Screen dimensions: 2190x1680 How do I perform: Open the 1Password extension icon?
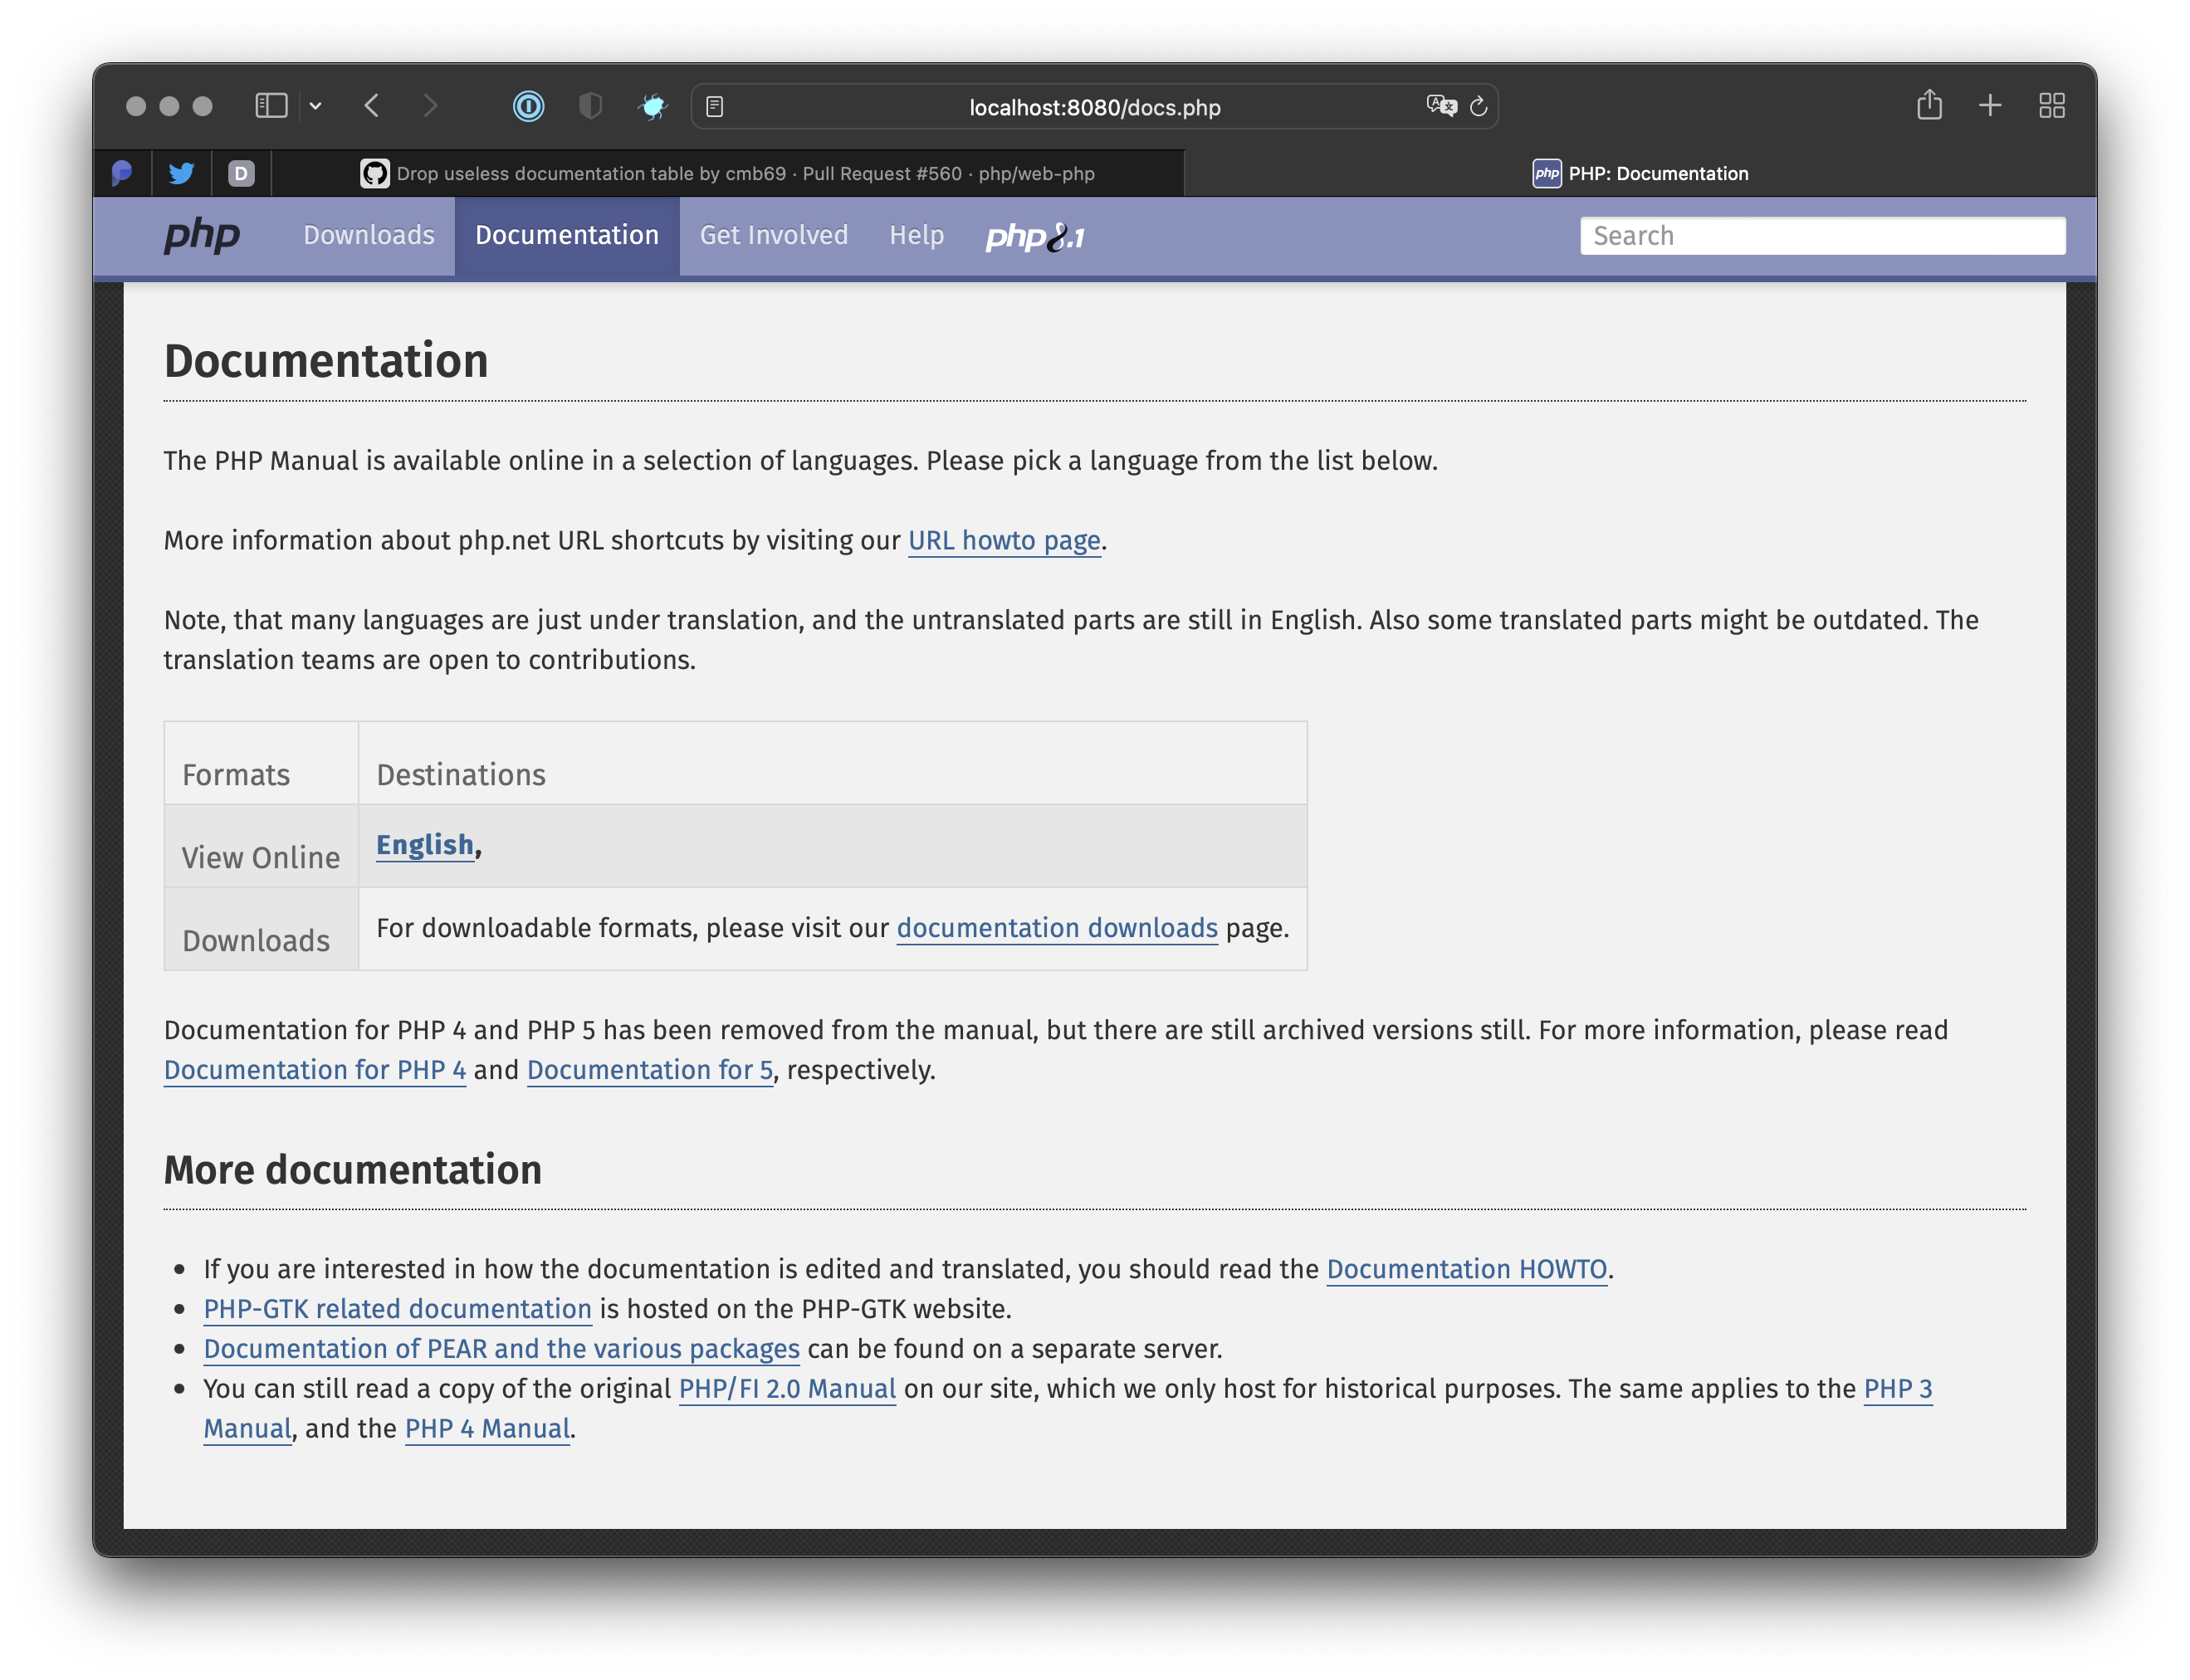pyautogui.click(x=528, y=106)
